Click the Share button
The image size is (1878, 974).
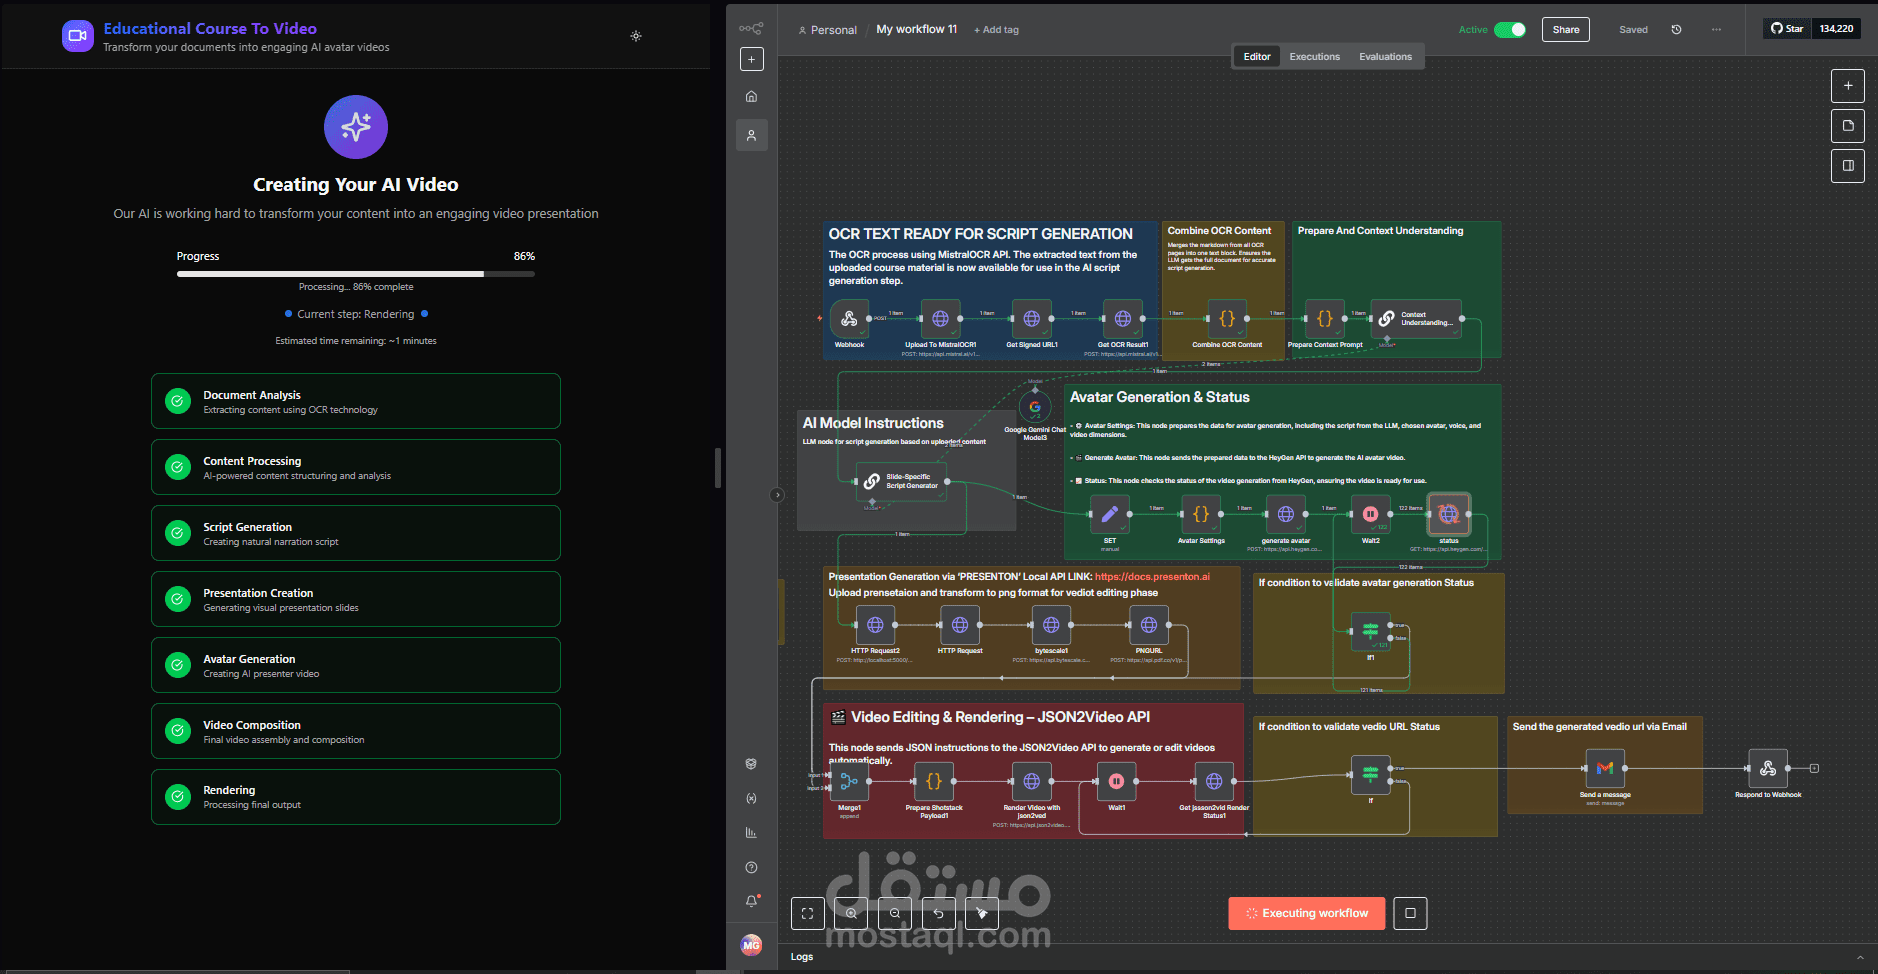click(x=1566, y=30)
